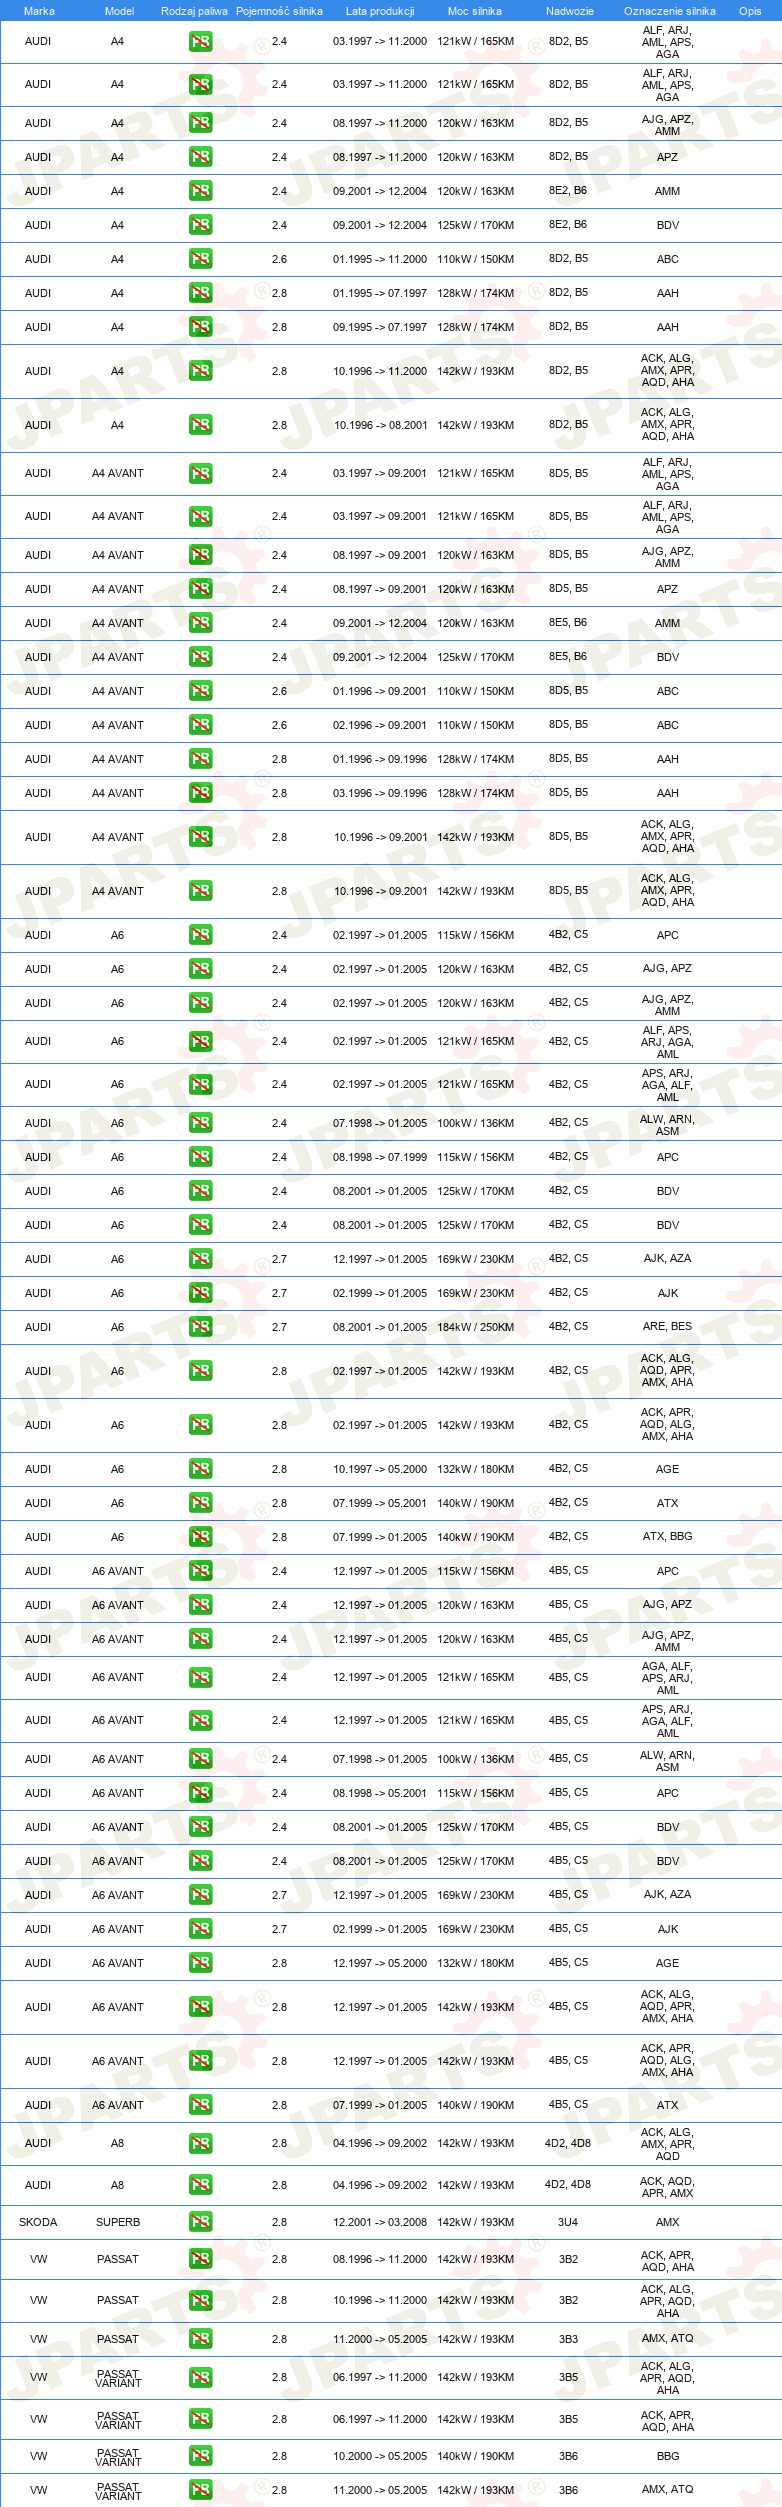Click the fuel icon for A6 ATX, BBG row

(200, 1537)
